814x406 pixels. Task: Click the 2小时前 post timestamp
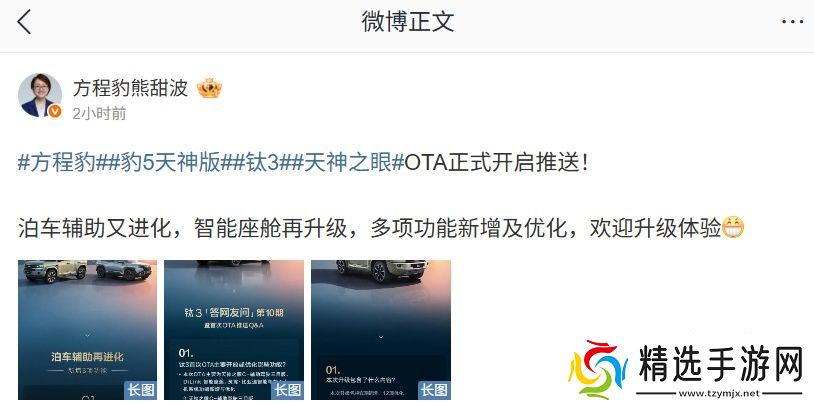pos(99,114)
